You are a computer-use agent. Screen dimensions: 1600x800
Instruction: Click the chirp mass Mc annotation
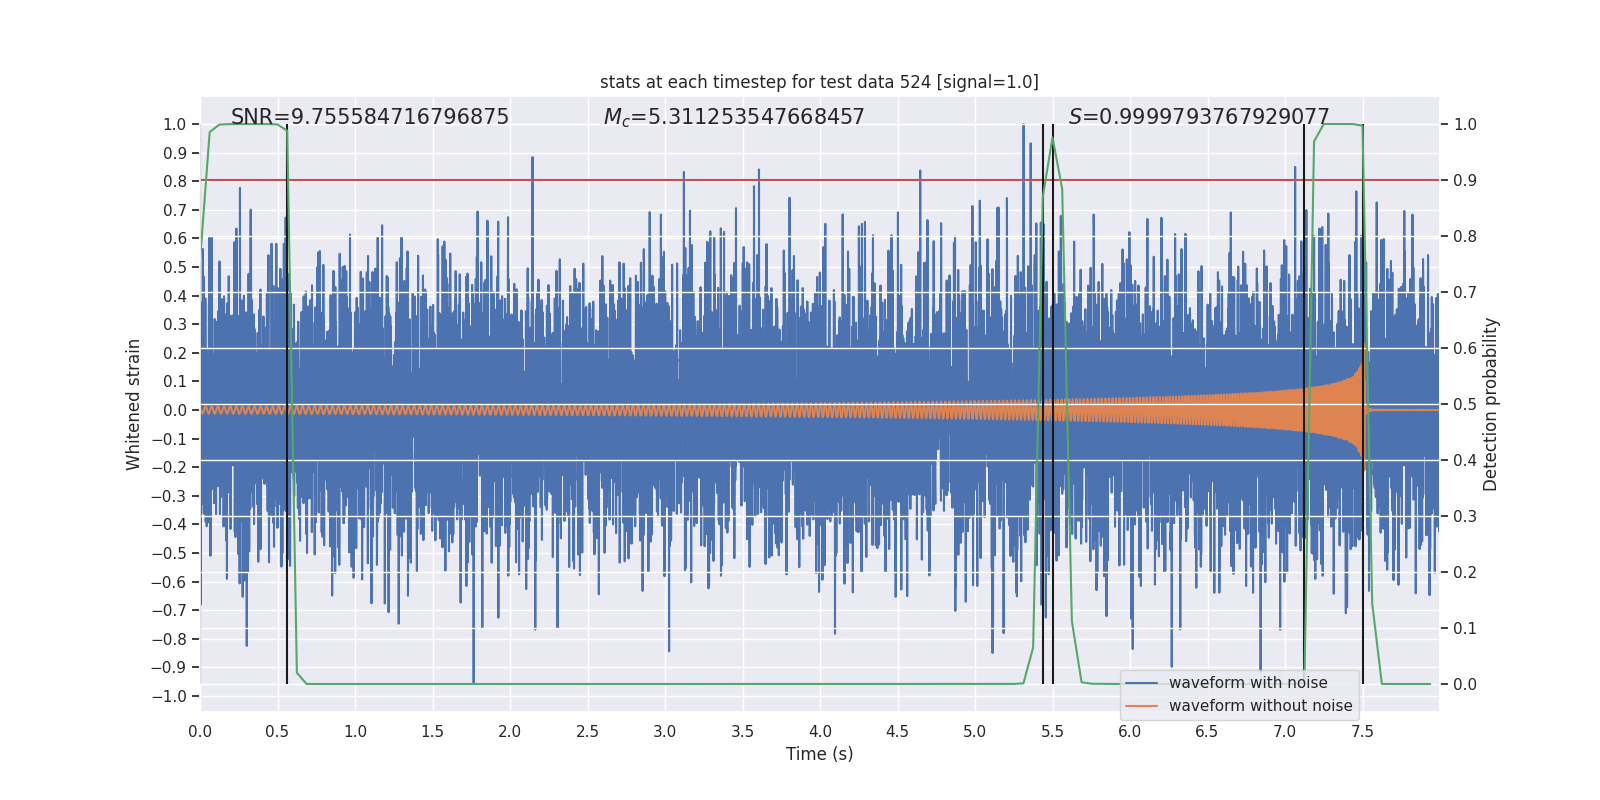tap(734, 117)
